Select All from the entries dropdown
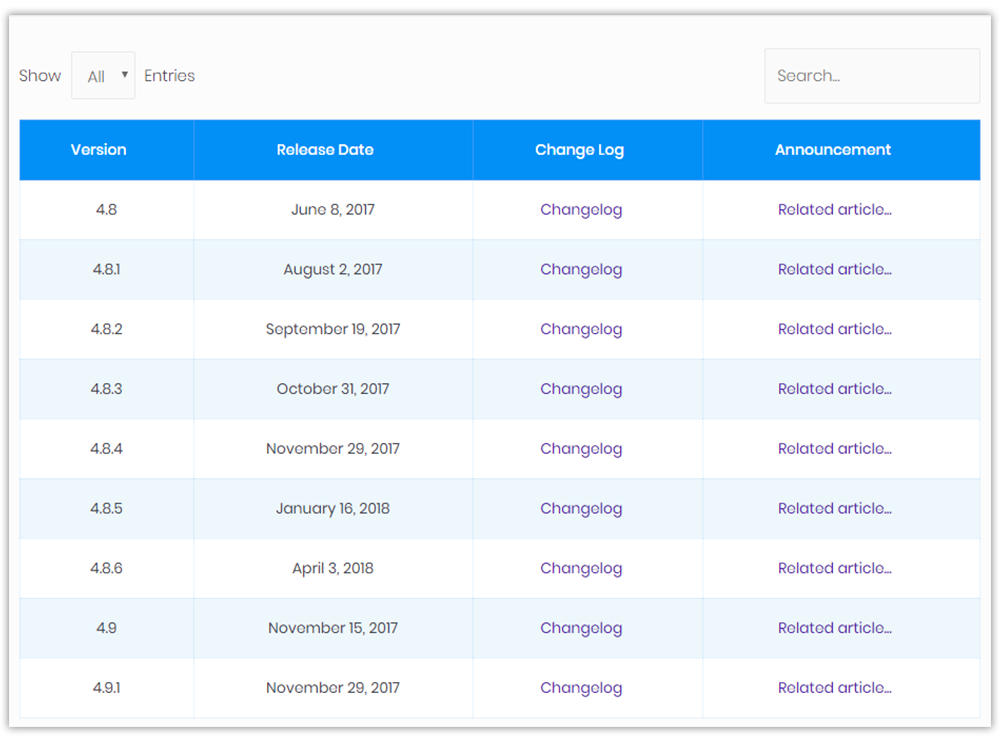1000x740 pixels. click(x=97, y=75)
